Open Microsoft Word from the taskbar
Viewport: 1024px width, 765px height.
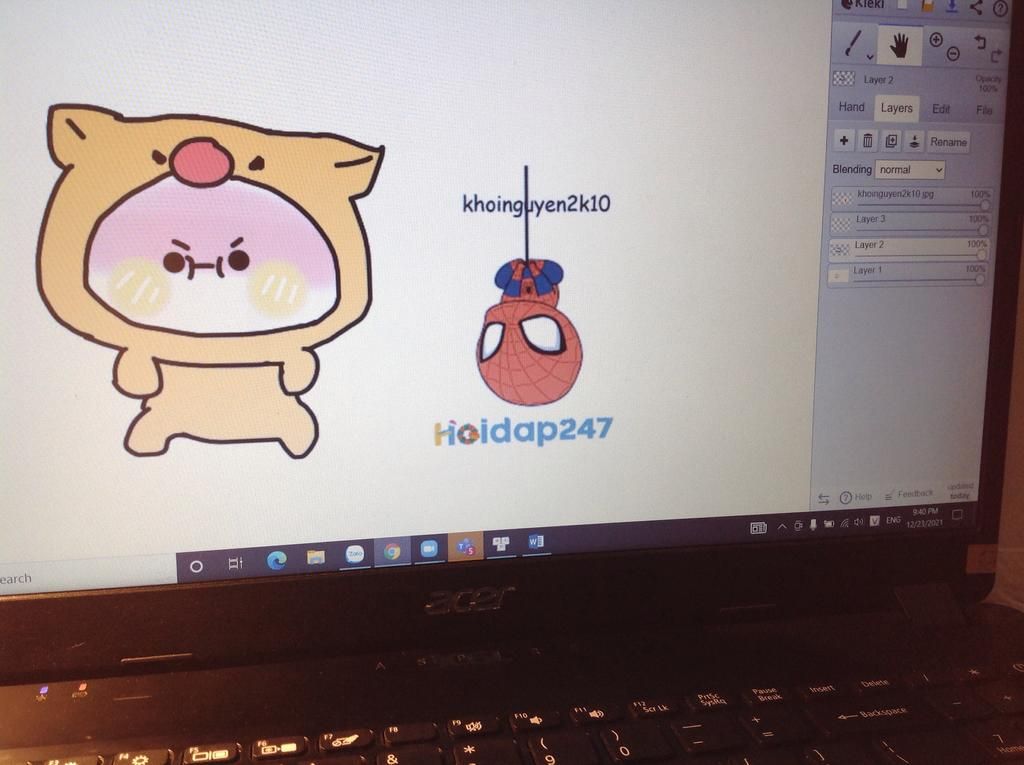click(536, 542)
